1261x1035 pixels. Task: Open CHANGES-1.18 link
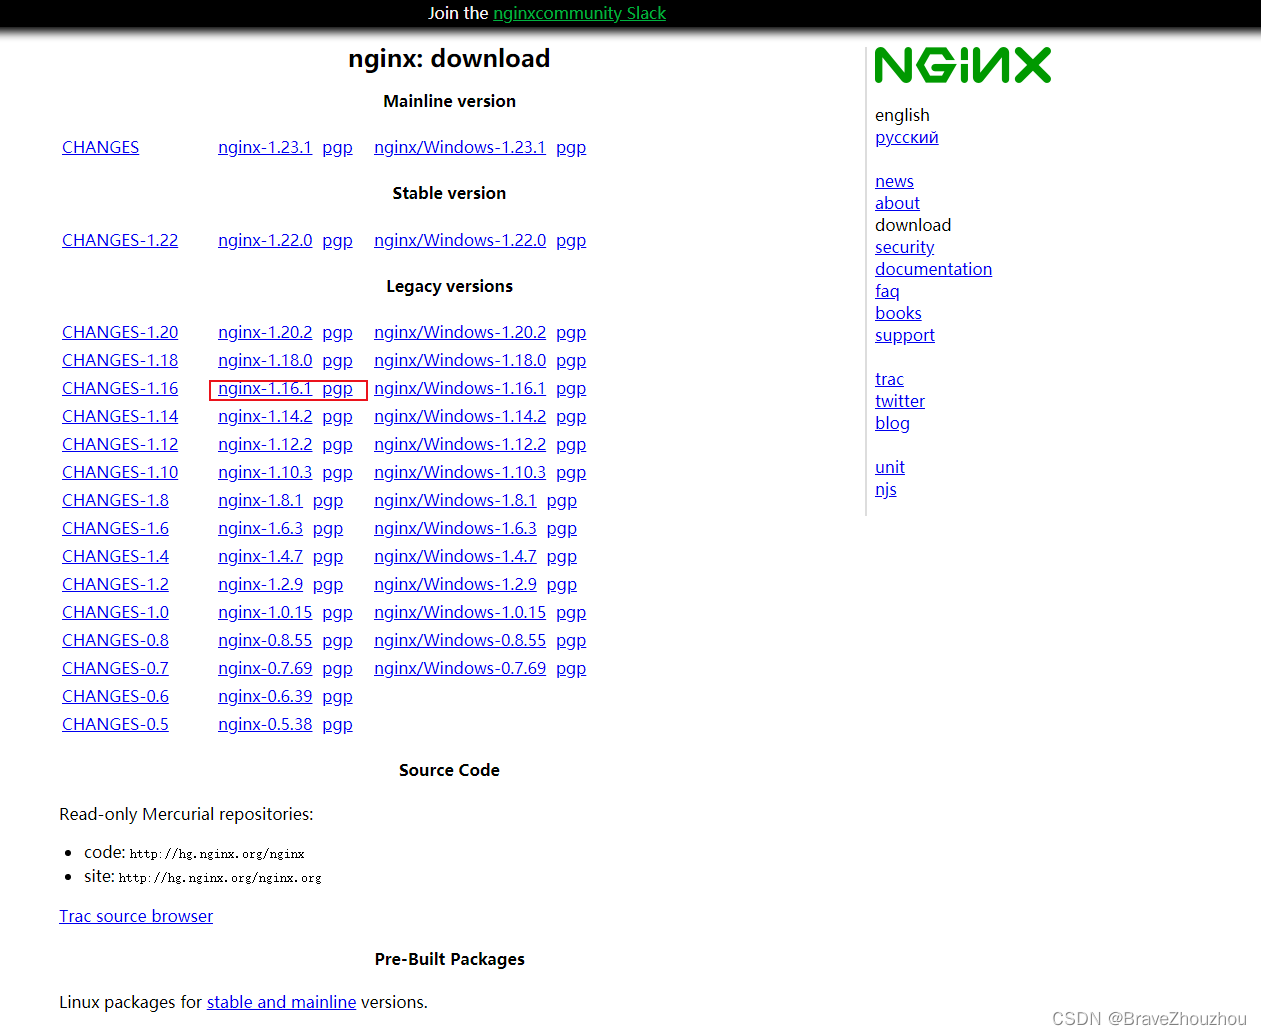coord(120,360)
